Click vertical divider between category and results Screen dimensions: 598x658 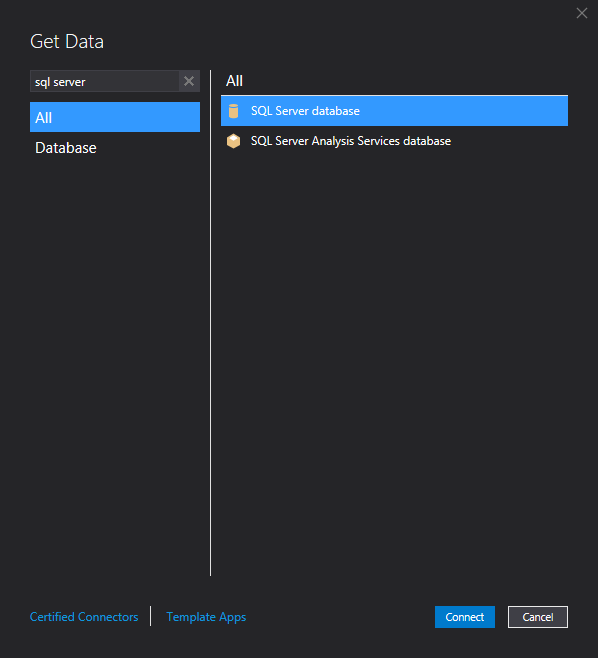tap(210, 323)
